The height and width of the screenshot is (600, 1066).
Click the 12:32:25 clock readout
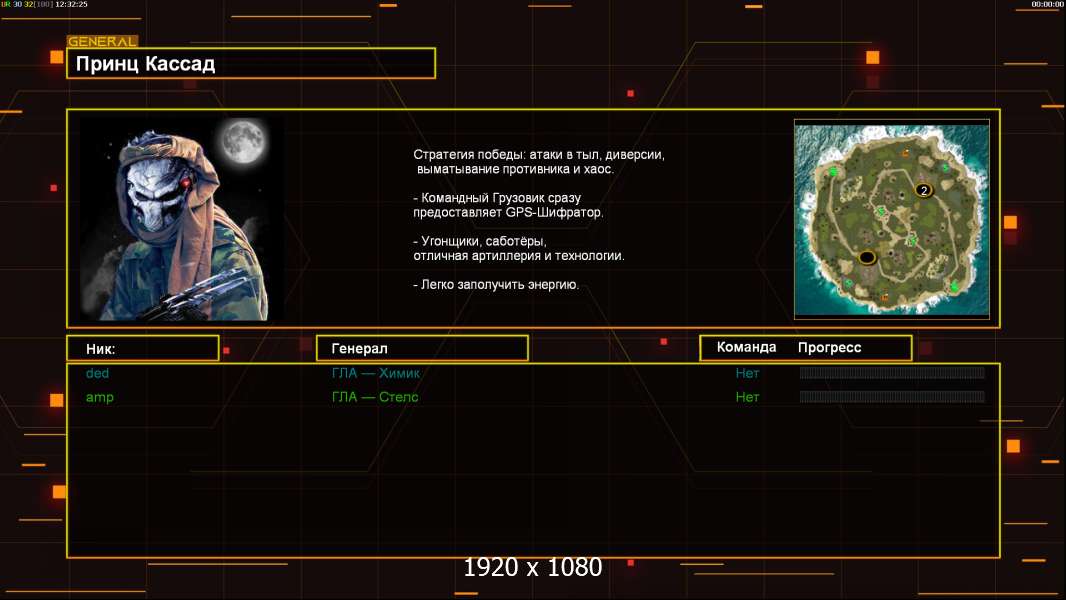[71, 4]
